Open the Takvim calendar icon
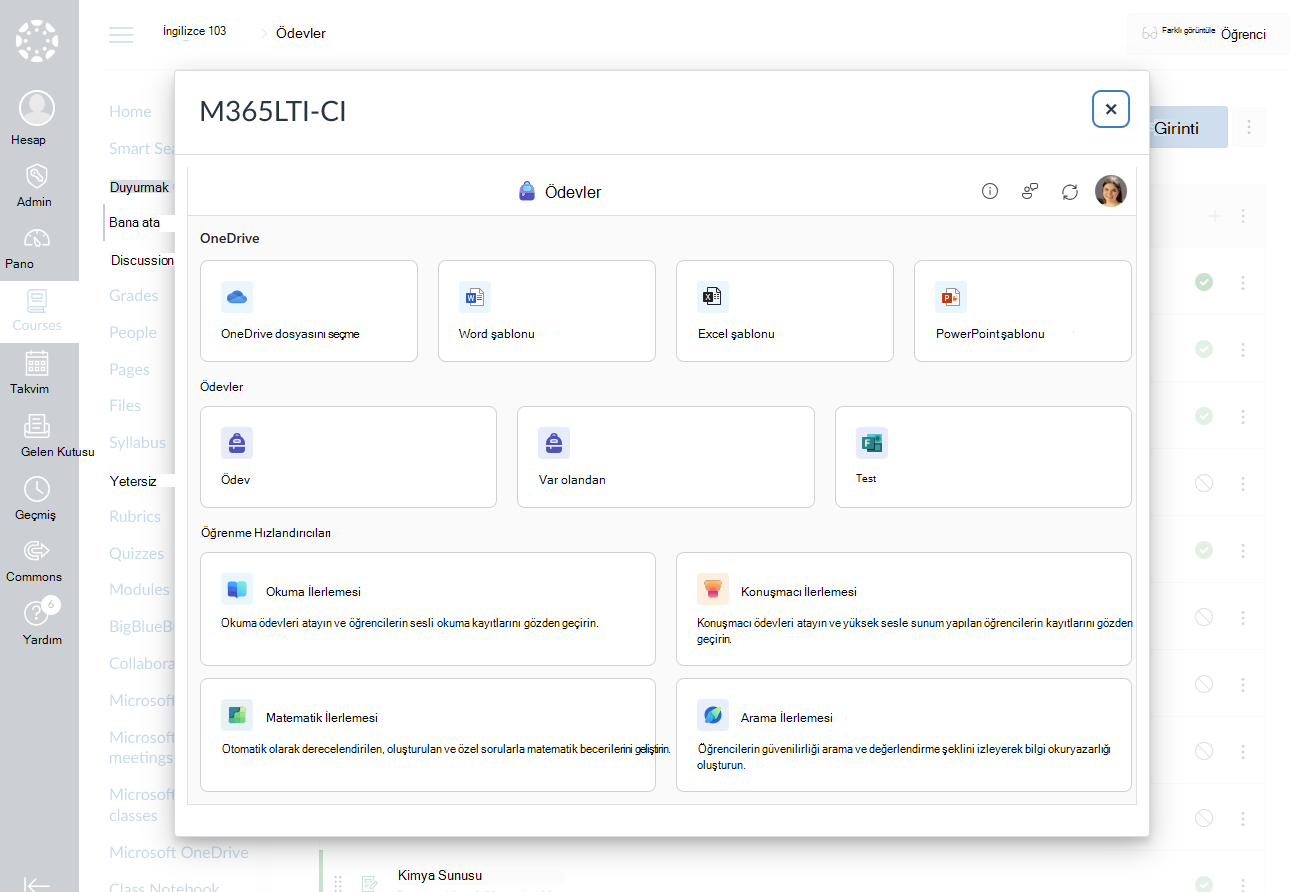1298x892 pixels. click(37, 363)
